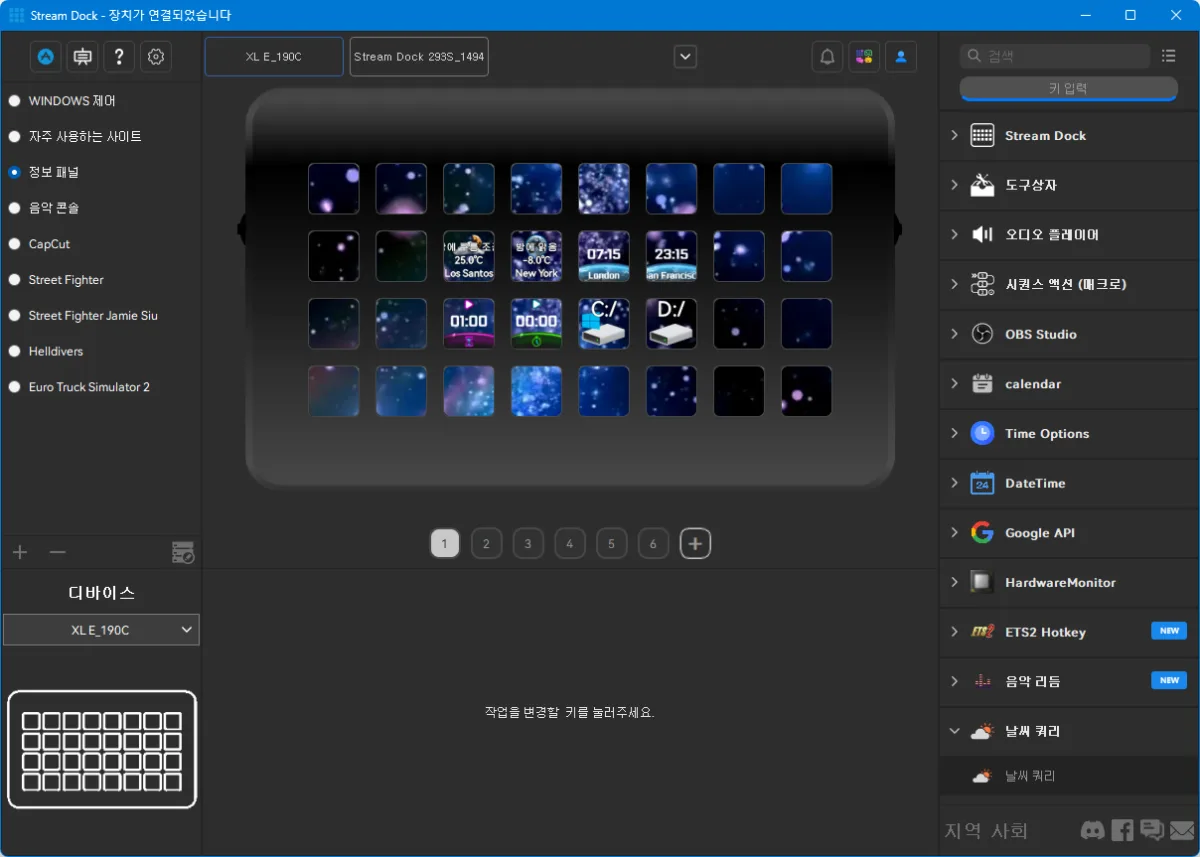Click the Los Santos weather key
The image size is (1200, 857).
[x=469, y=257]
